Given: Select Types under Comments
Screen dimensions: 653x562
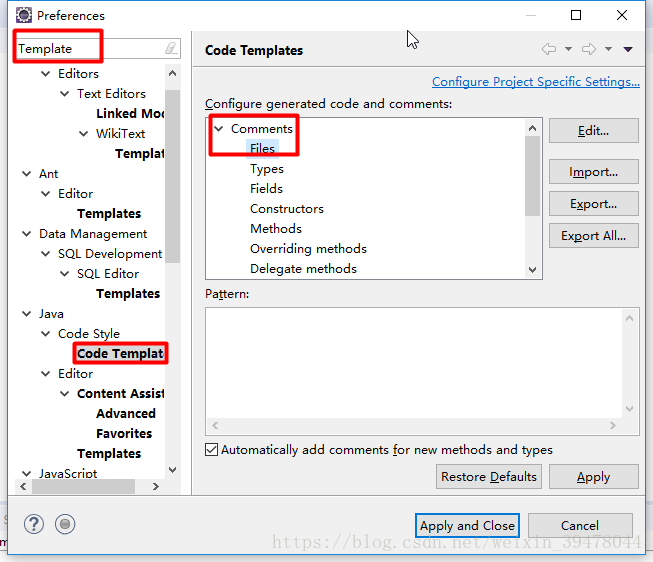Looking at the screenshot, I should coord(267,169).
